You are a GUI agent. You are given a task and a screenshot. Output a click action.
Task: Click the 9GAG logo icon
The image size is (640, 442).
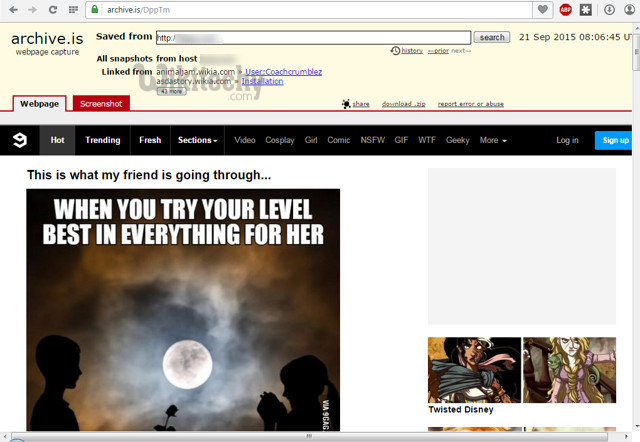20,140
